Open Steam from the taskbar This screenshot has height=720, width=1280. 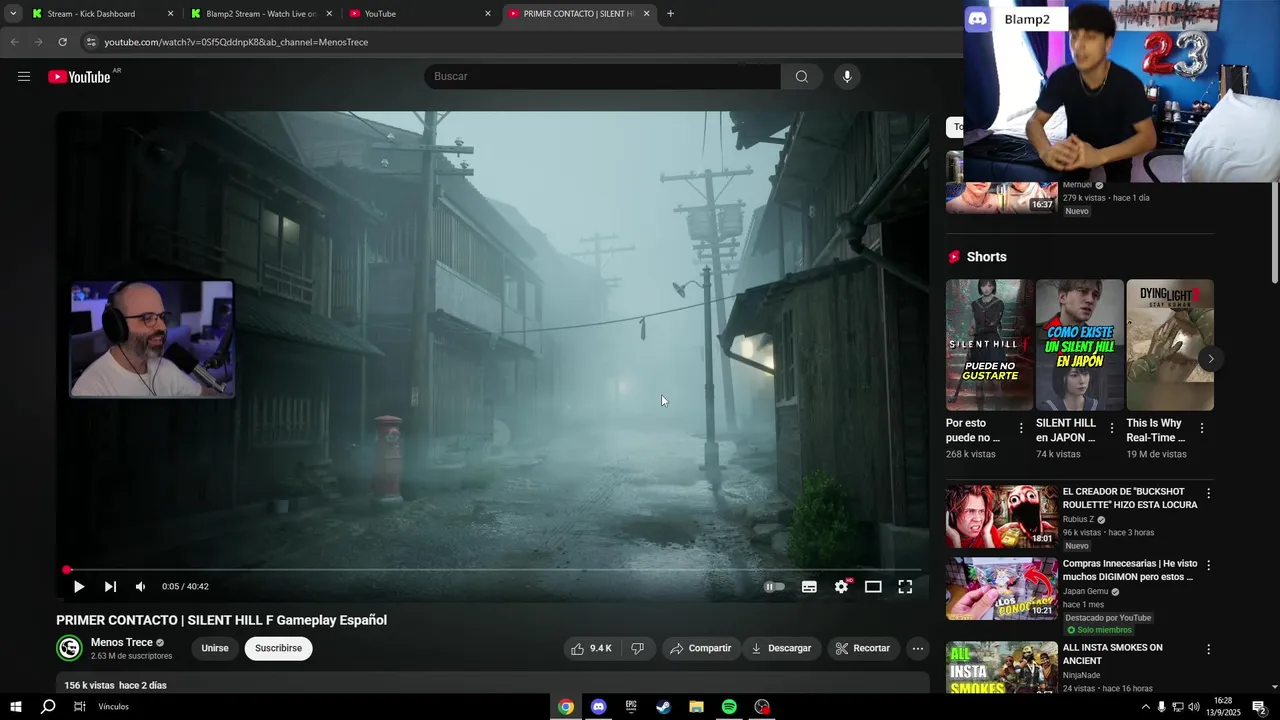pyautogui.click(x=663, y=707)
